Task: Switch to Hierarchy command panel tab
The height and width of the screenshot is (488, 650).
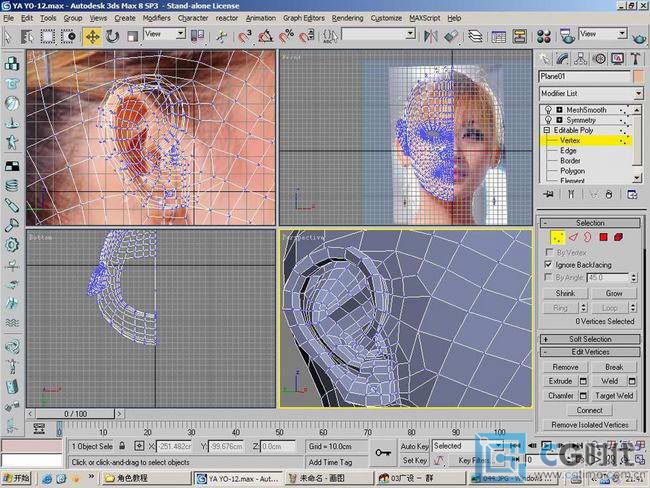Action: click(581, 59)
